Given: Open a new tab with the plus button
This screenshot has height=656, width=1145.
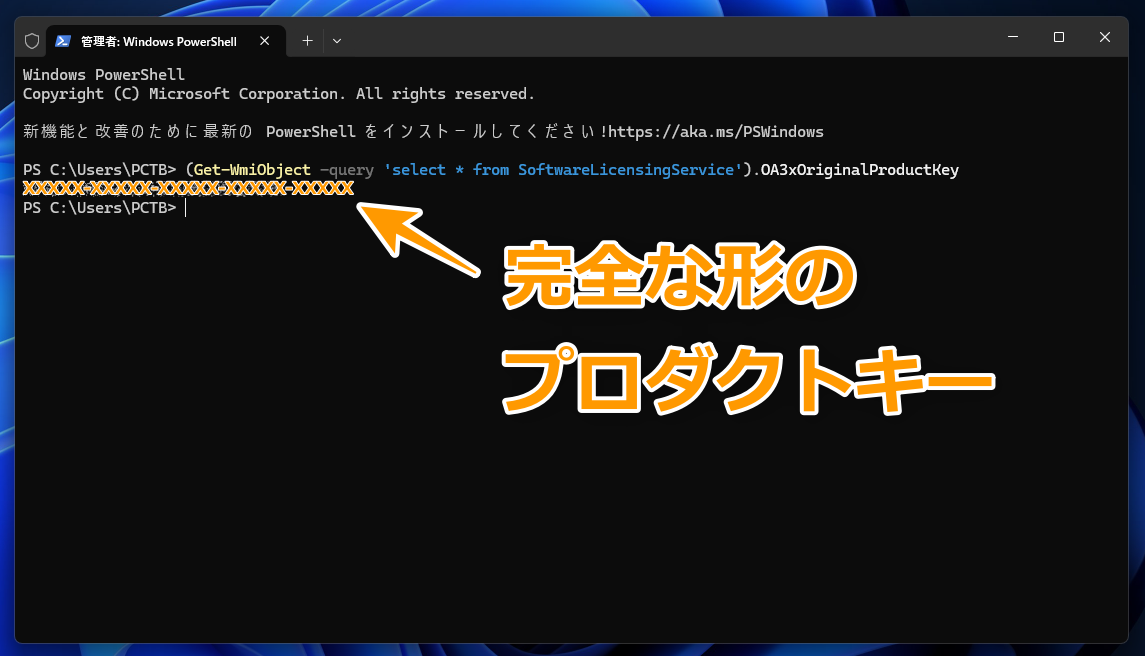Looking at the screenshot, I should coord(307,41).
